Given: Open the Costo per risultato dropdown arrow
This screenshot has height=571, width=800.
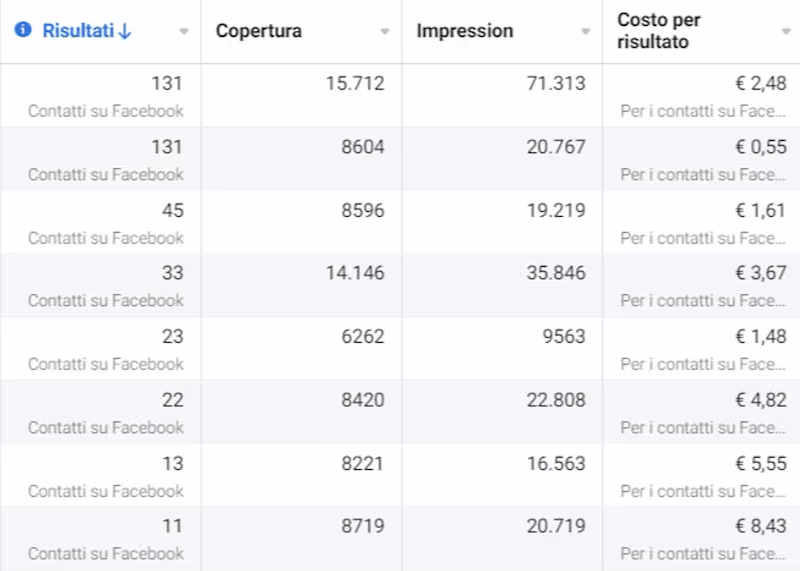Looking at the screenshot, I should point(786,31).
